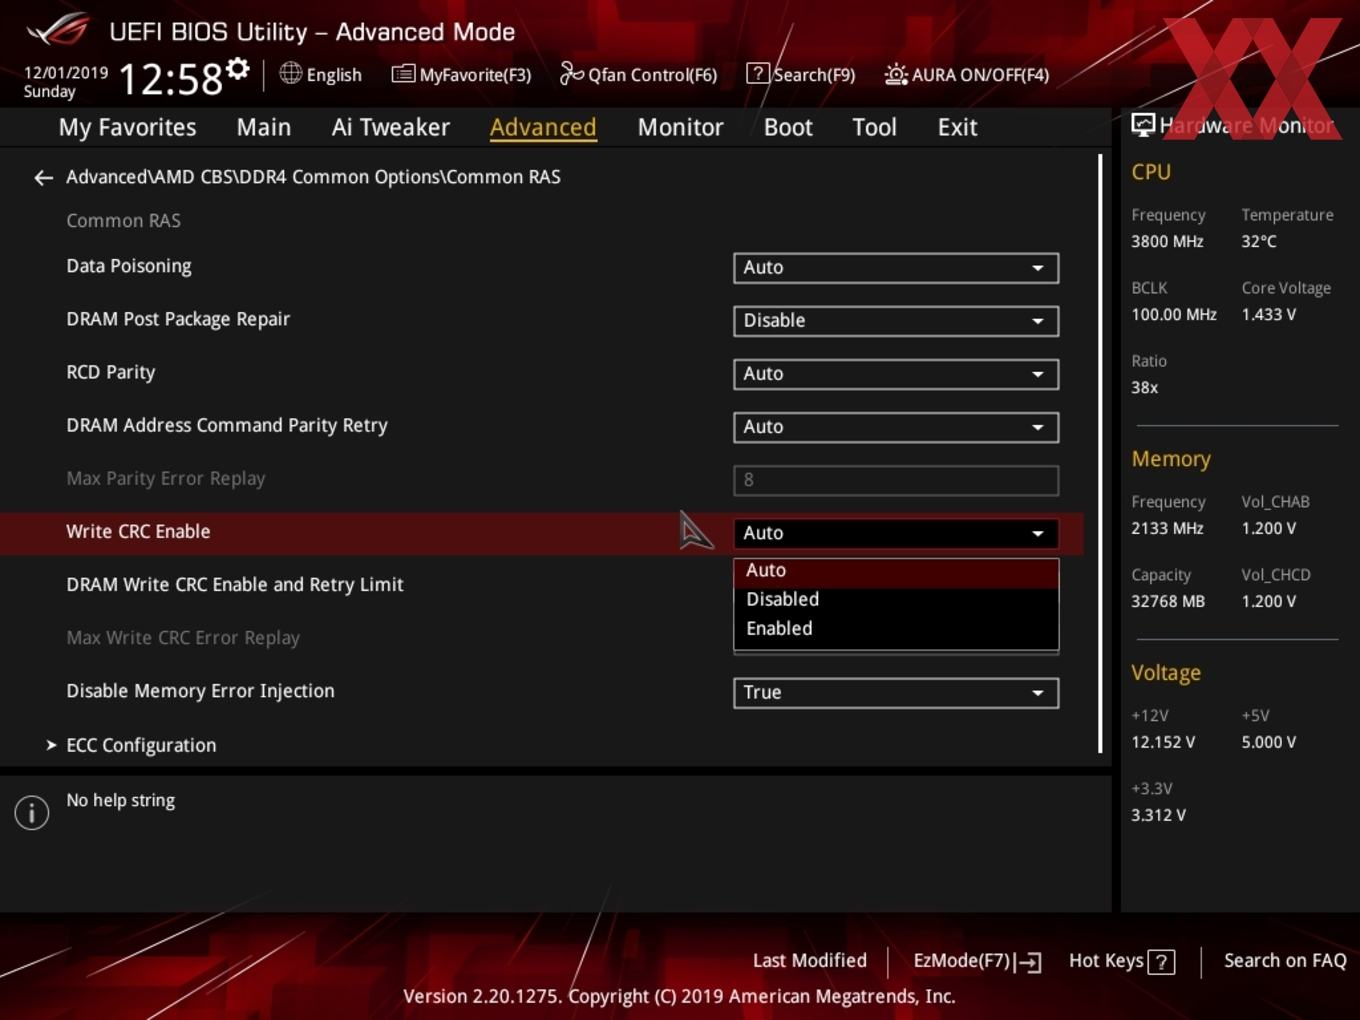Image resolution: width=1360 pixels, height=1020 pixels.
Task: Click the EzMode exit arrow icon
Action: coord(1028,962)
